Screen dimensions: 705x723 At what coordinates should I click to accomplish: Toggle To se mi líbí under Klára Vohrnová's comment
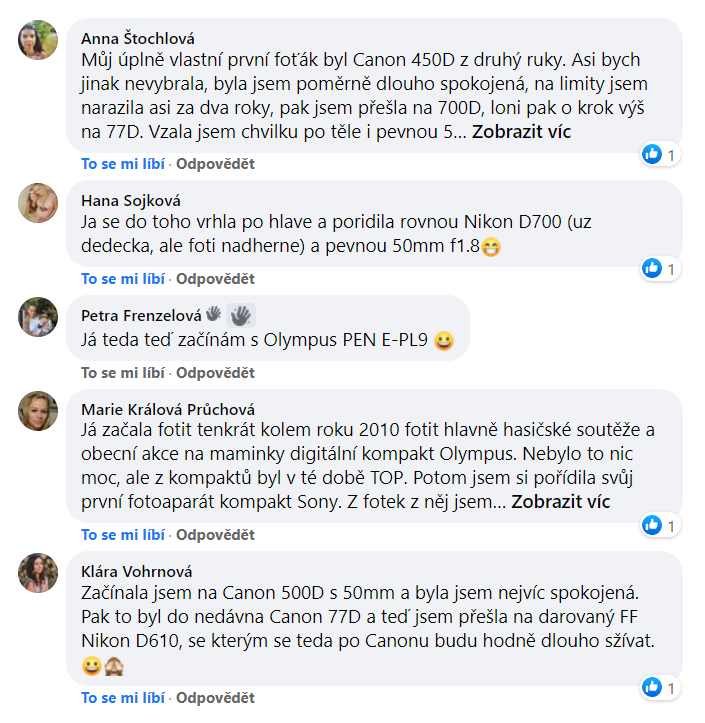(x=123, y=698)
